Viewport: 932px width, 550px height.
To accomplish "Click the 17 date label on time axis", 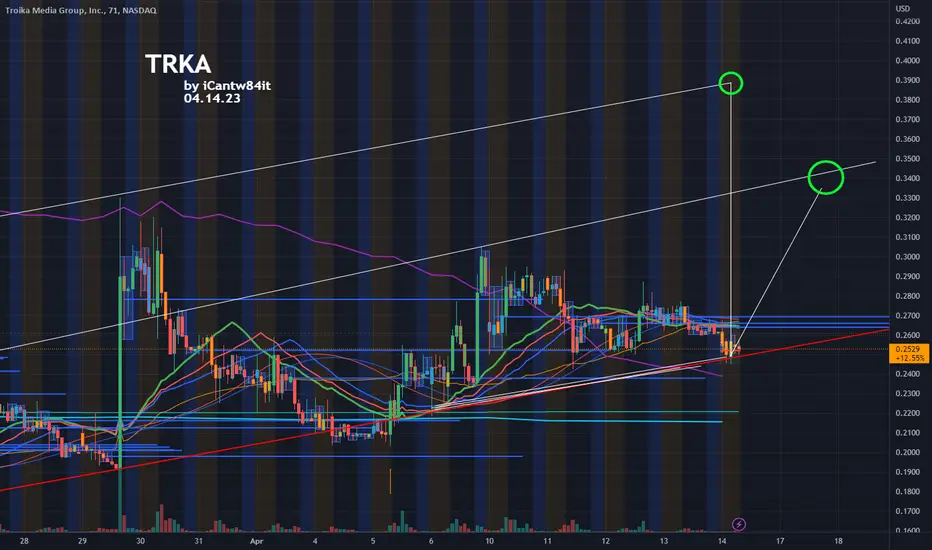I will [x=780, y=541].
